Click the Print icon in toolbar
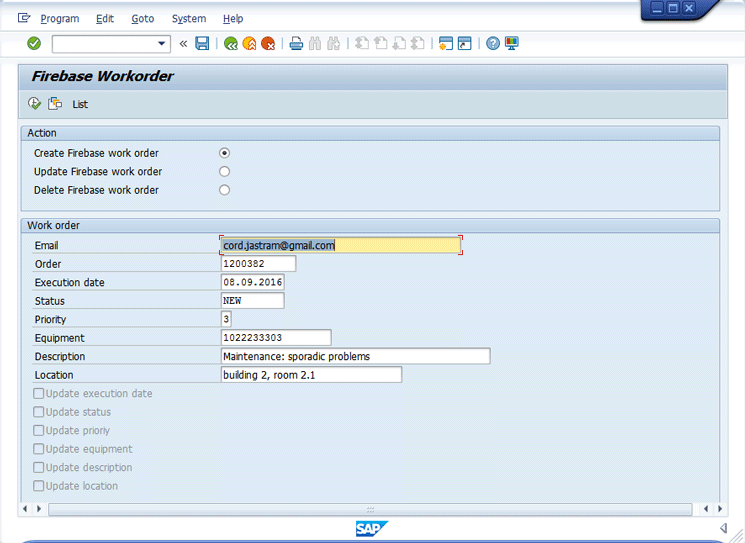This screenshot has height=543, width=745. tap(296, 43)
